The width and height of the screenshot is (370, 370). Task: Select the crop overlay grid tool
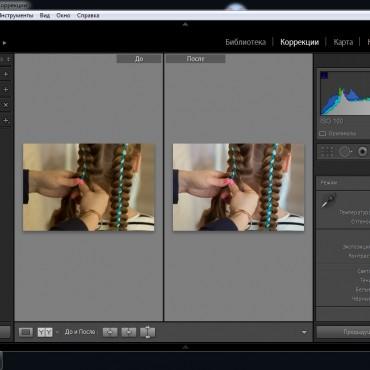(327, 152)
